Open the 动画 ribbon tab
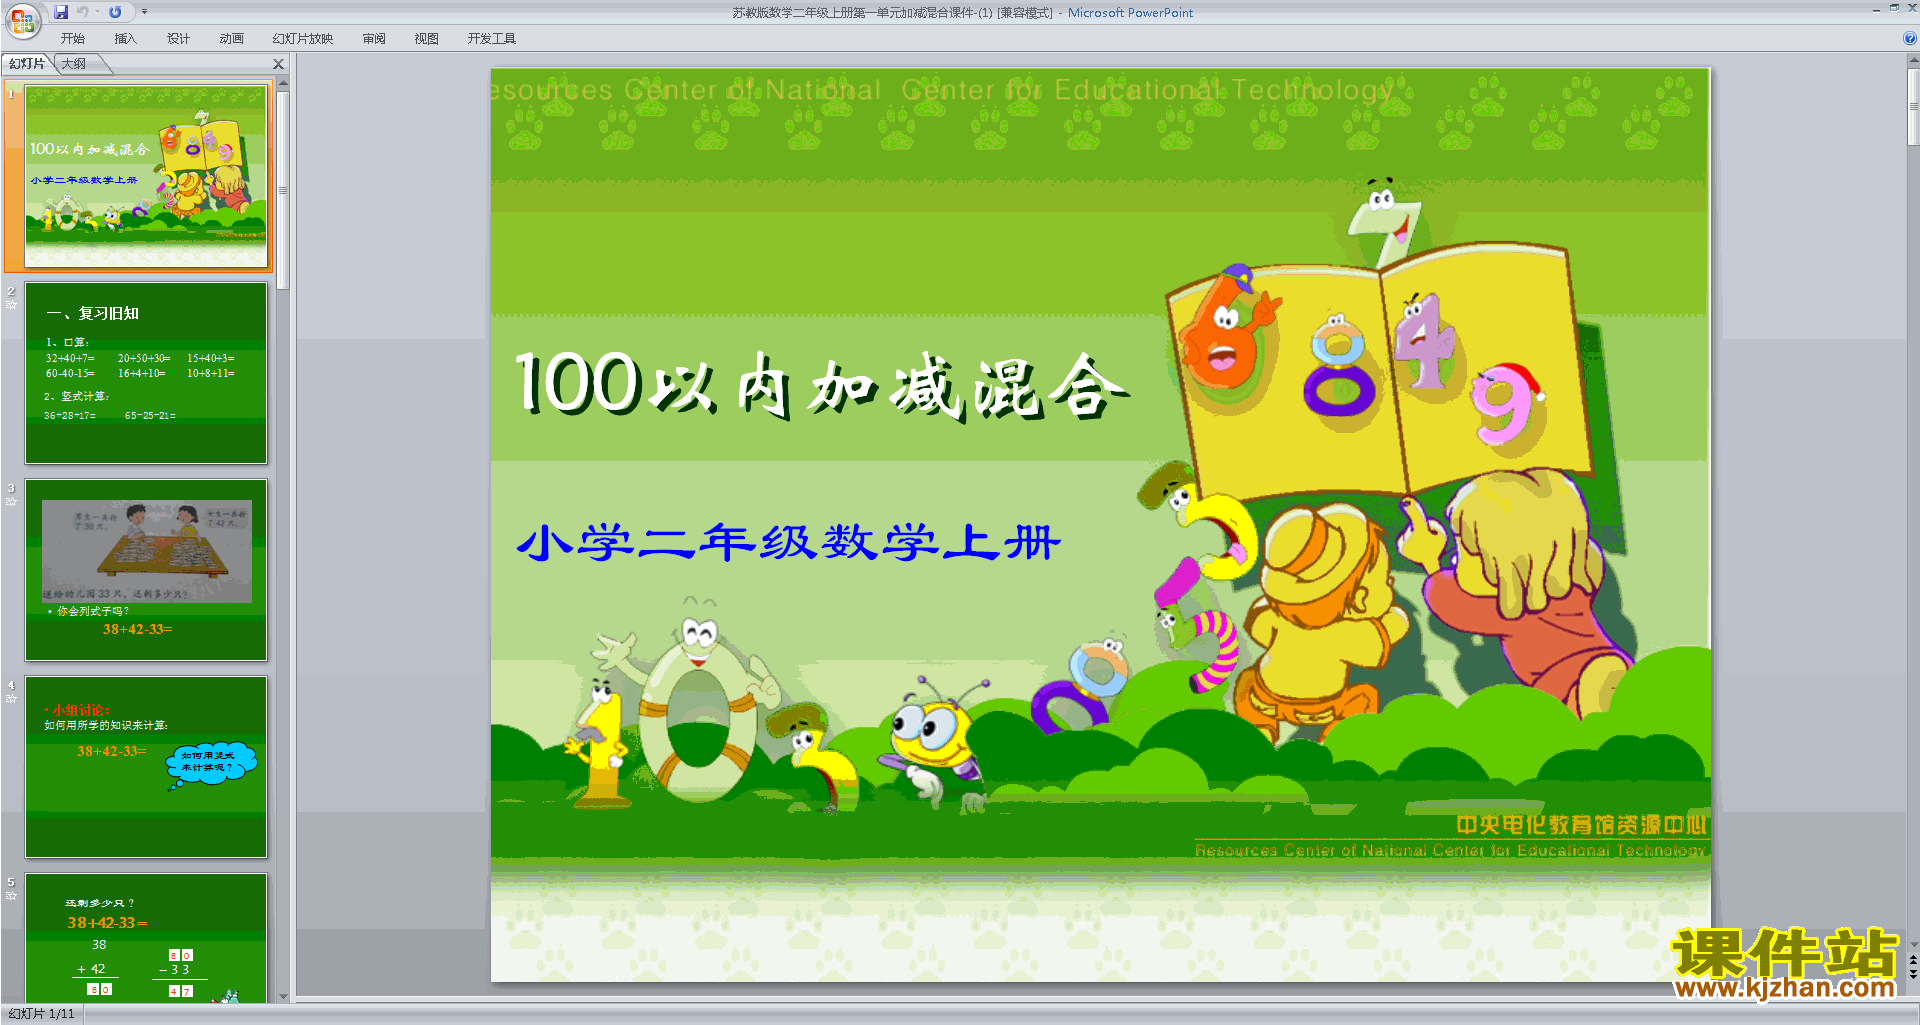Image resolution: width=1920 pixels, height=1025 pixels. (x=231, y=39)
